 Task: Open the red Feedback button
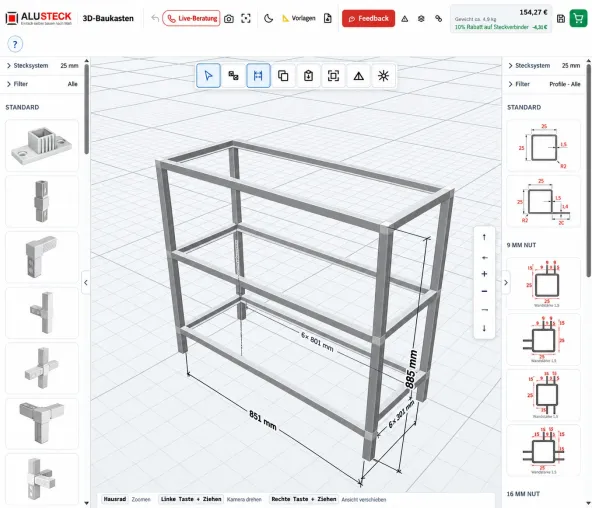pos(368,18)
